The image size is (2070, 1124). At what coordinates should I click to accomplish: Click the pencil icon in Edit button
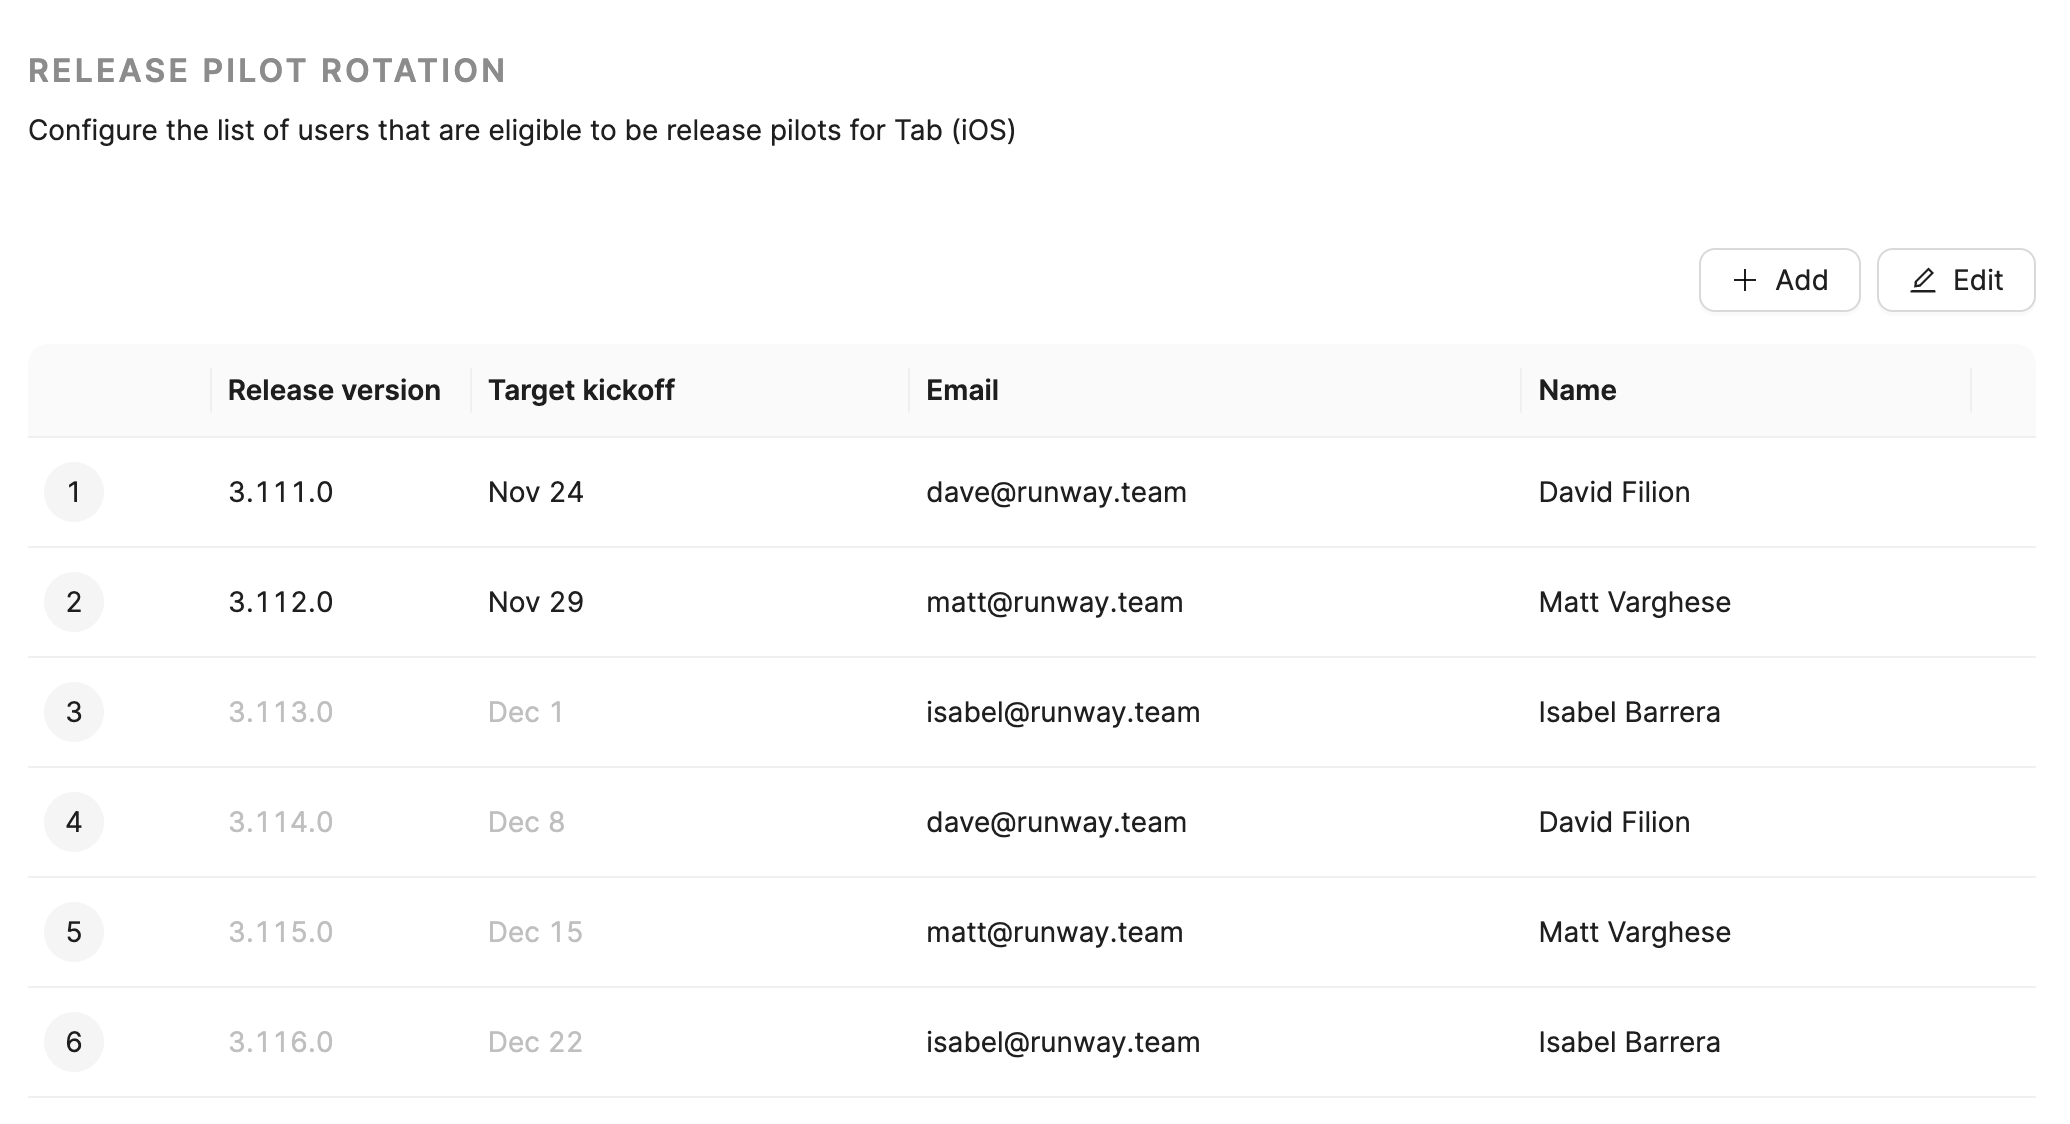click(1923, 280)
